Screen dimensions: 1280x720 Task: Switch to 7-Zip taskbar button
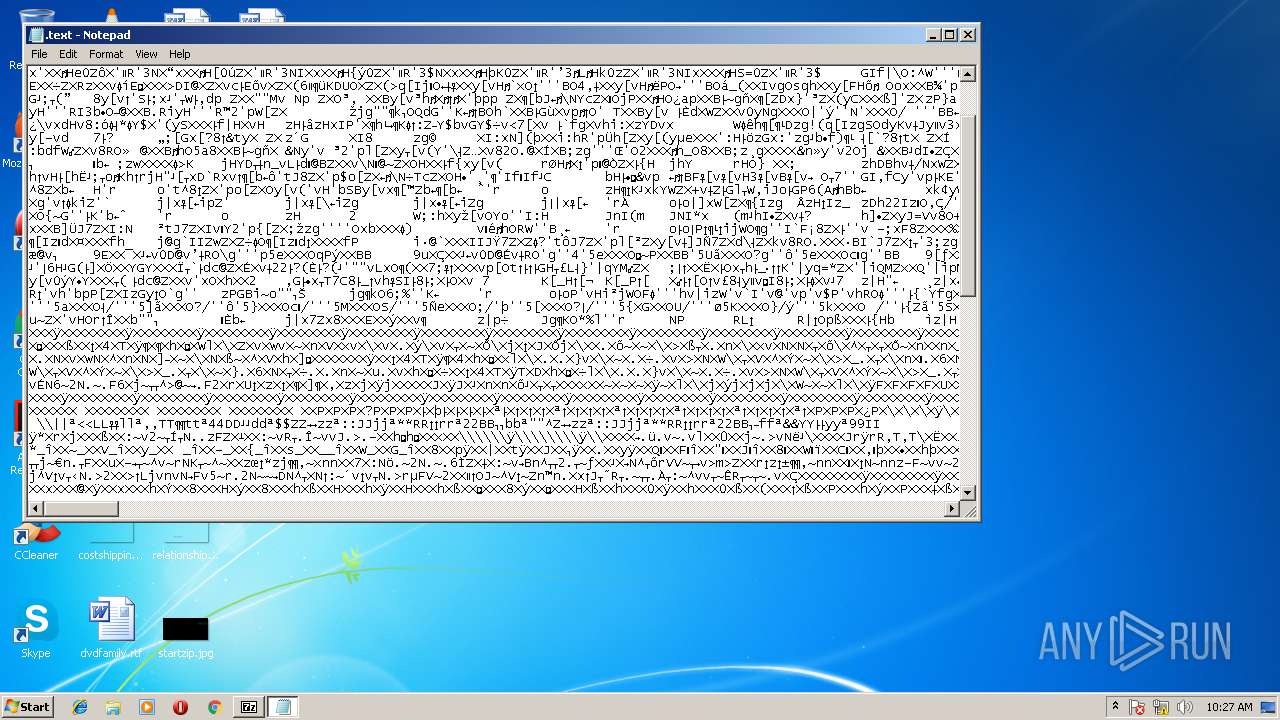[x=248, y=707]
